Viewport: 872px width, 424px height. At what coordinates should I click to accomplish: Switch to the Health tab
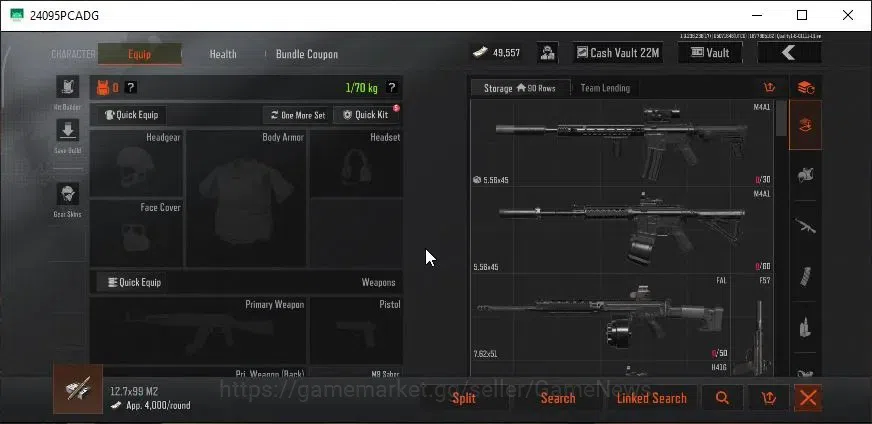coord(223,54)
